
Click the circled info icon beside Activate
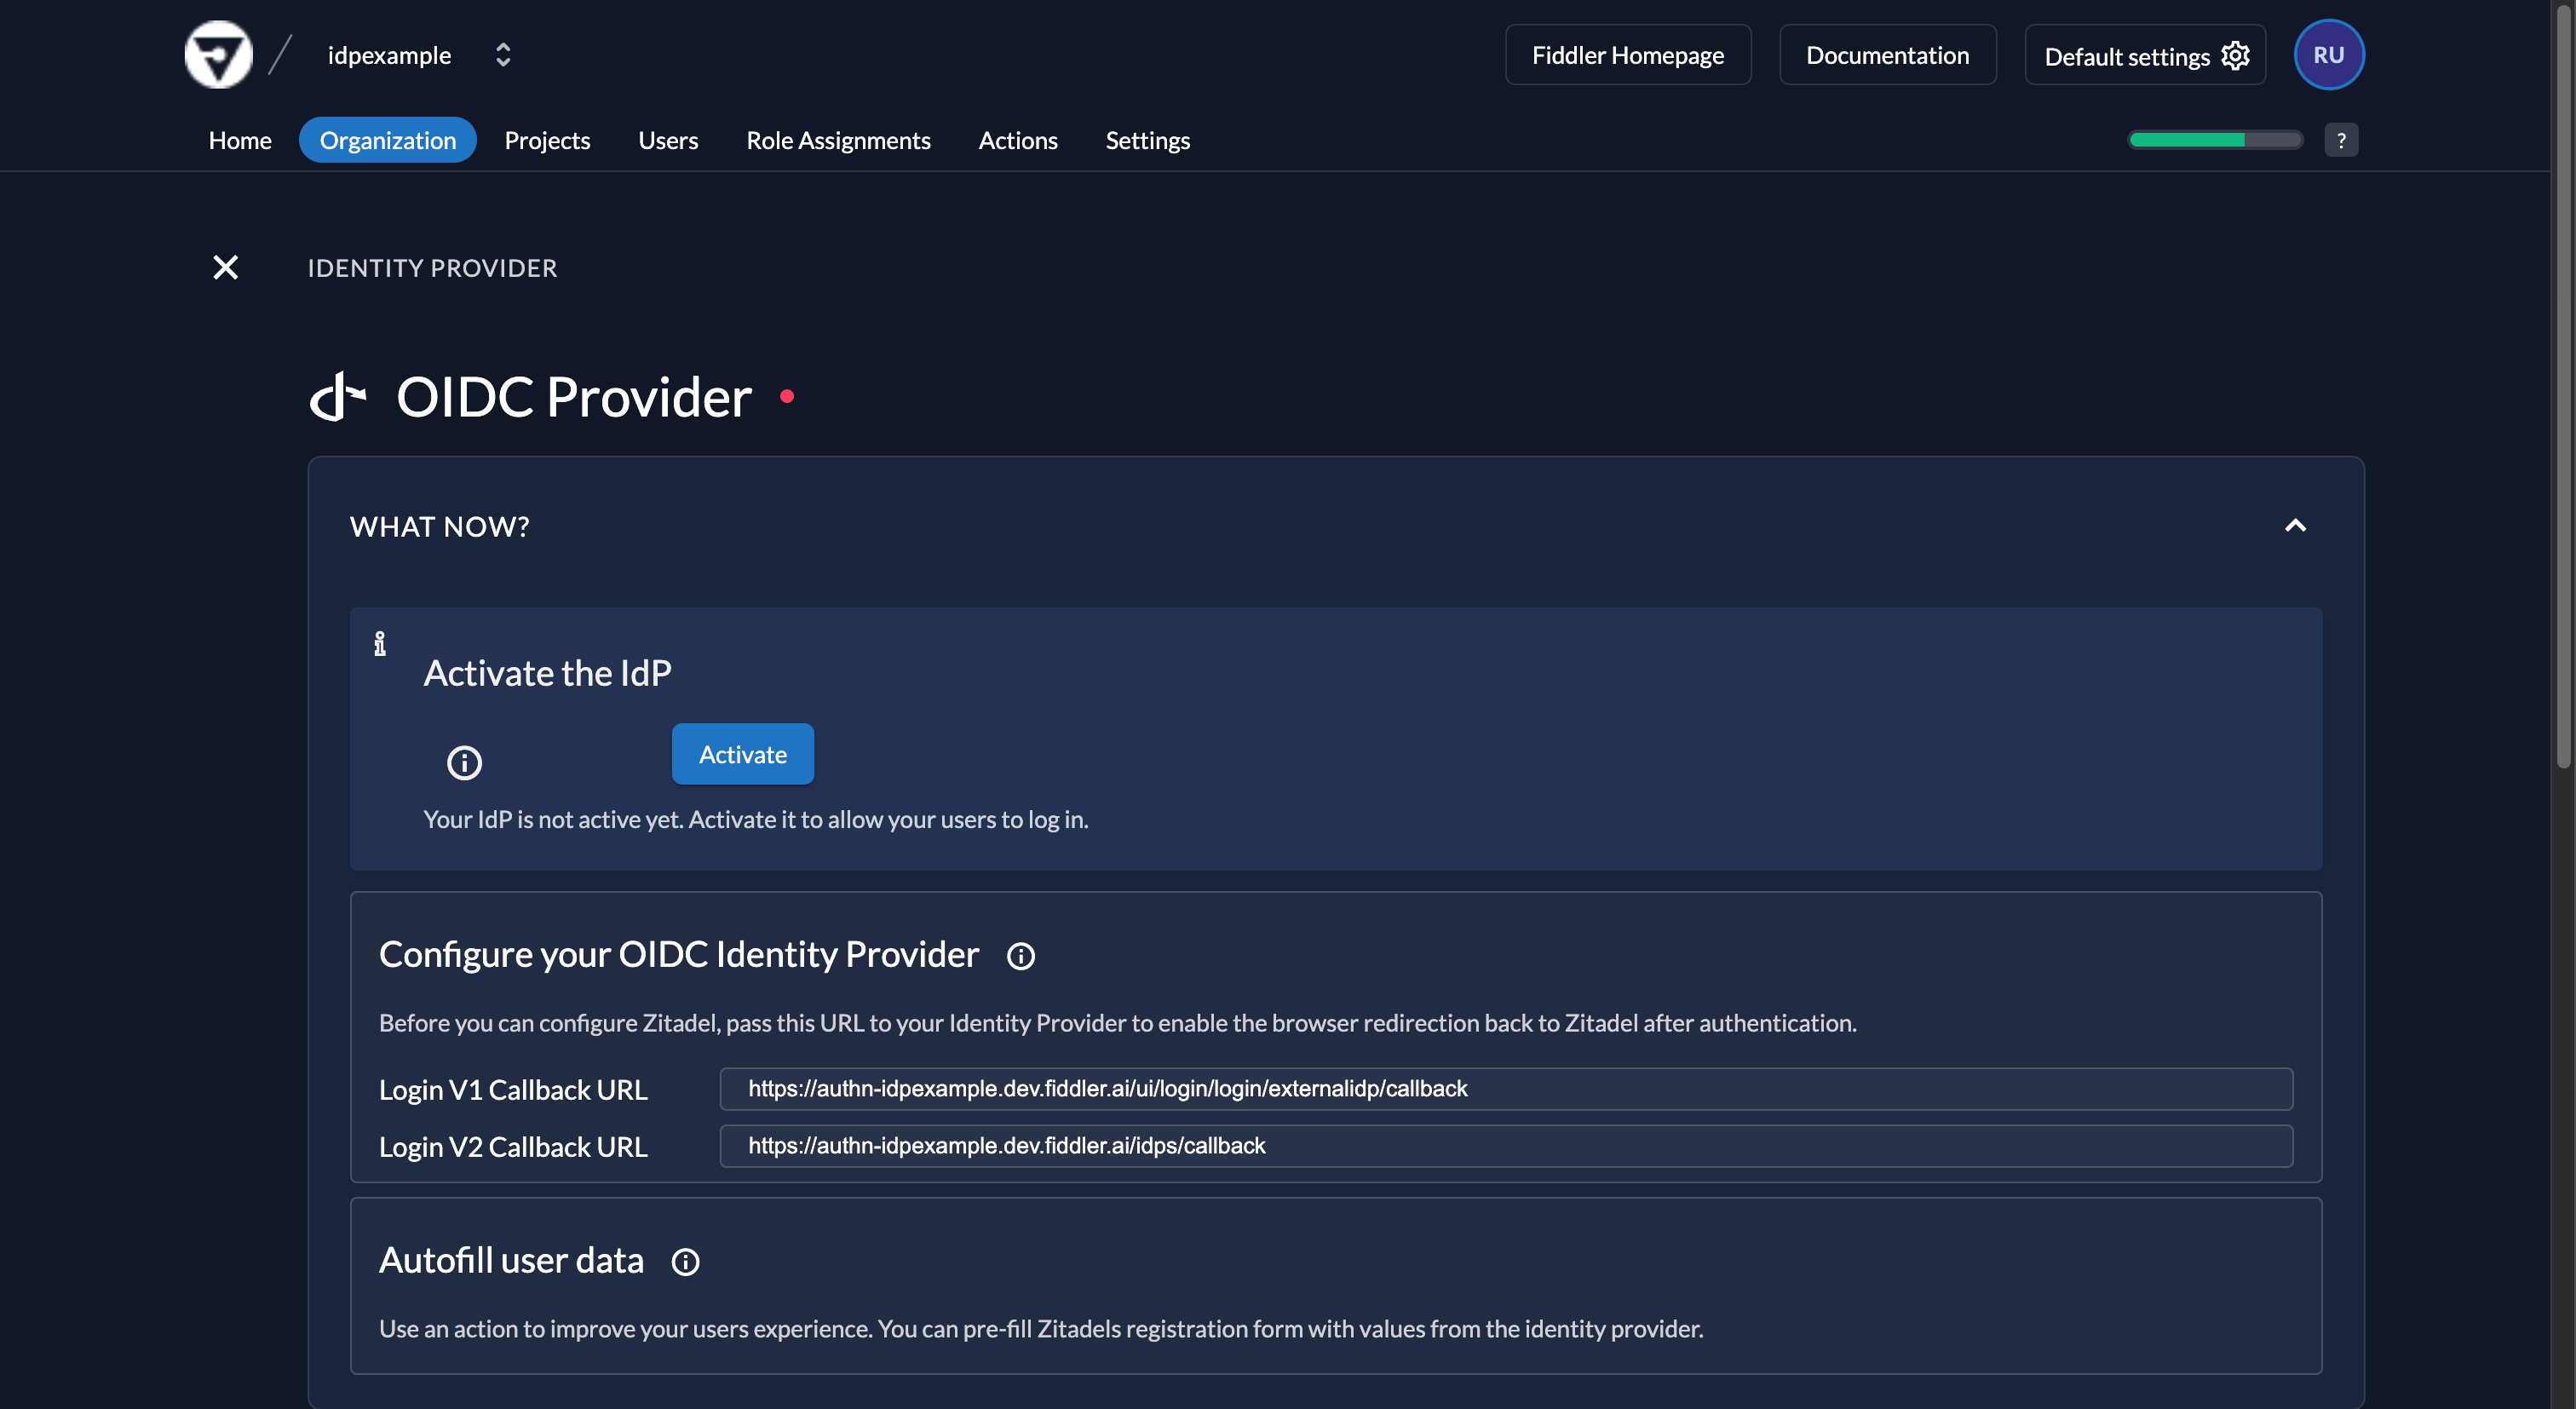tap(464, 763)
